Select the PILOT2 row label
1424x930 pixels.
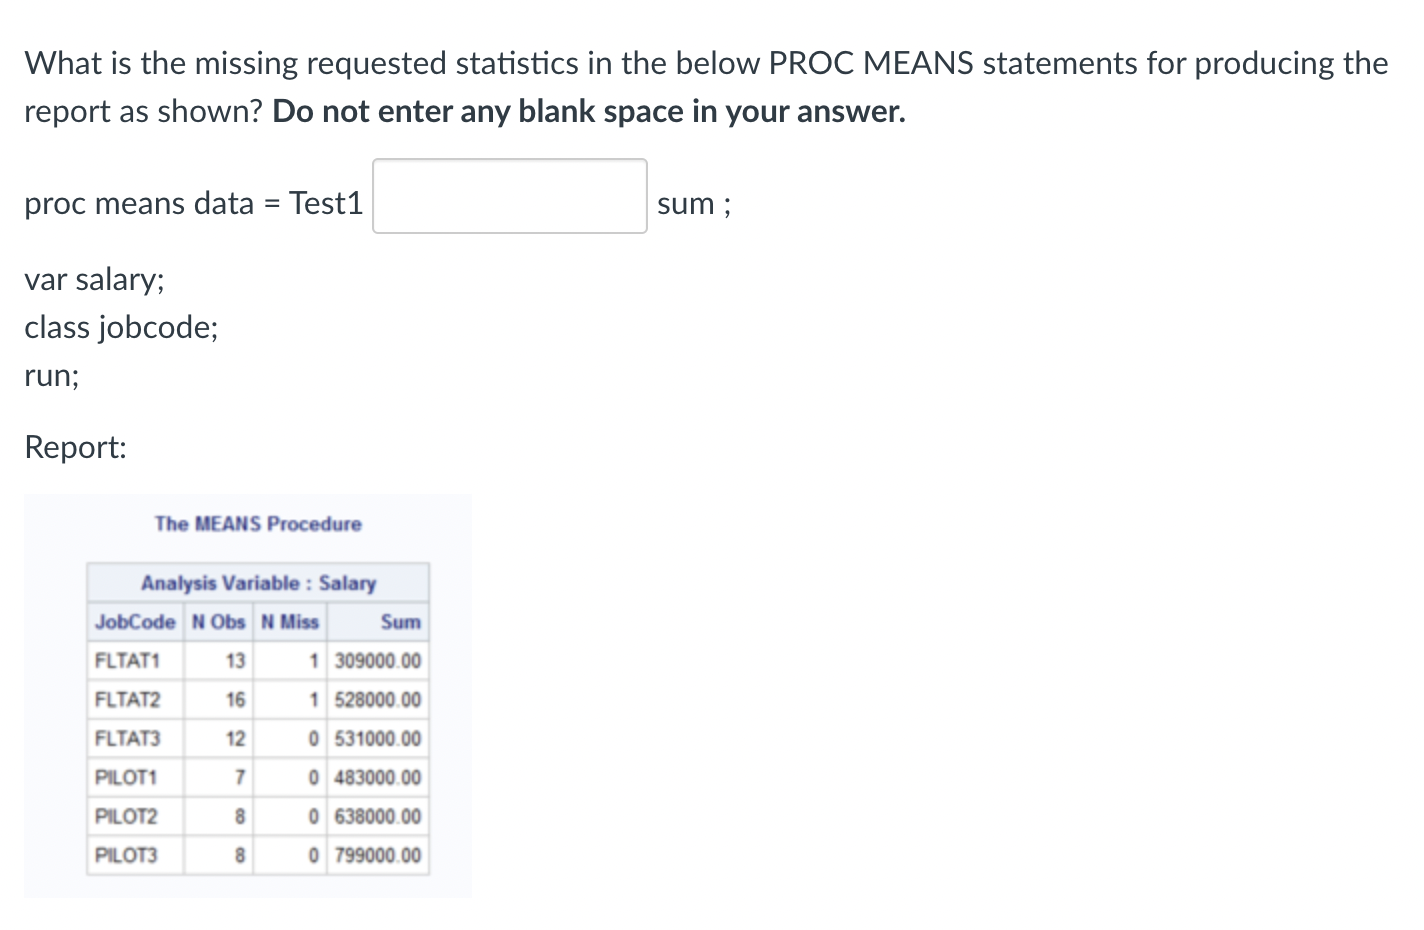coord(126,817)
